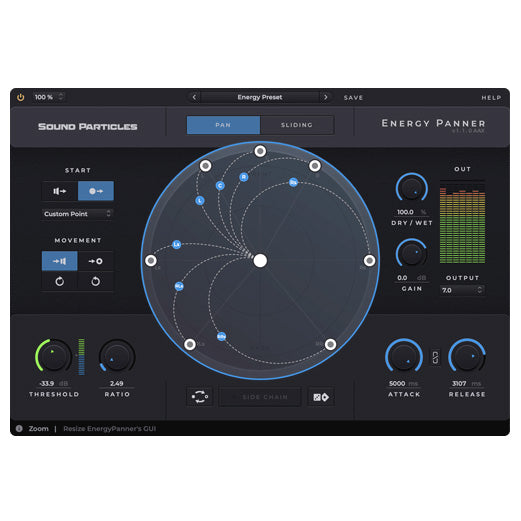Screen dimensions: 521x521
Task: Click the SAVE preset button
Action: pyautogui.click(x=353, y=98)
